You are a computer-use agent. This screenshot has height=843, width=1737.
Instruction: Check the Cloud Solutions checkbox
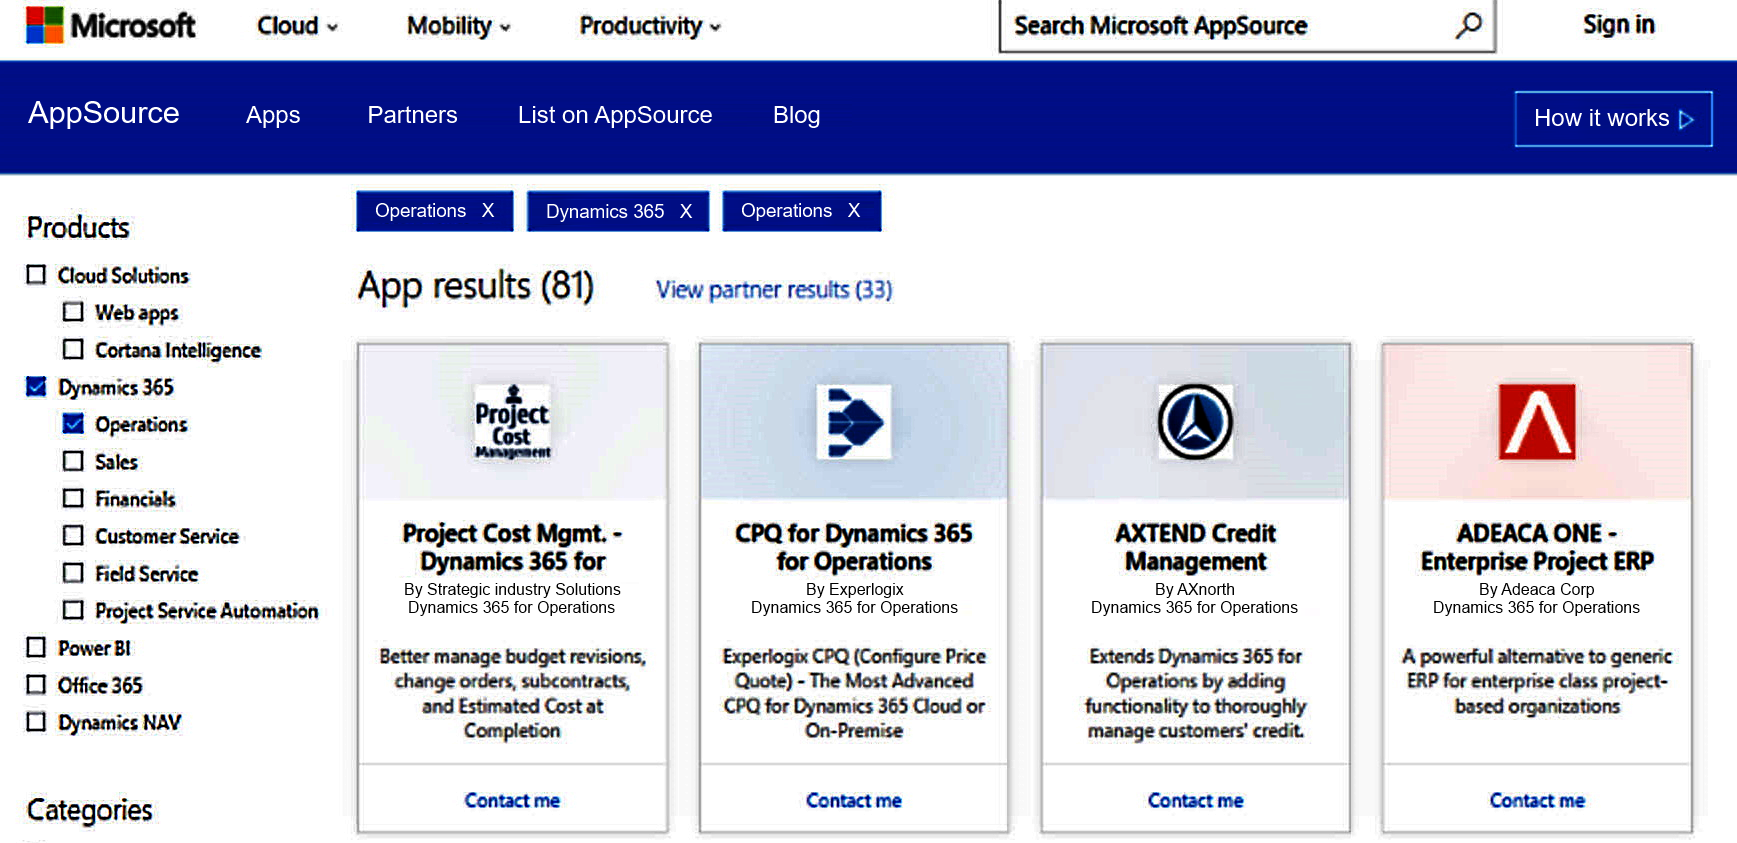click(x=36, y=275)
